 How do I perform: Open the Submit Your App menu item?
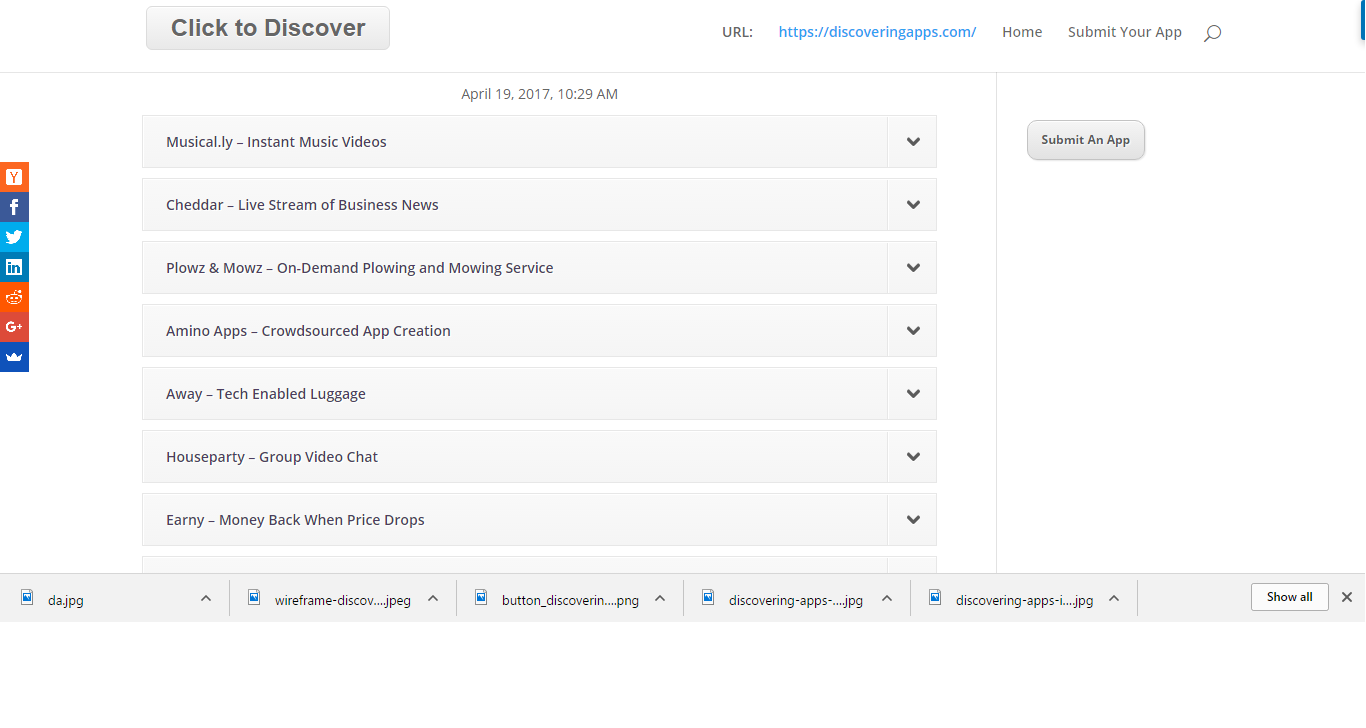[x=1125, y=32]
